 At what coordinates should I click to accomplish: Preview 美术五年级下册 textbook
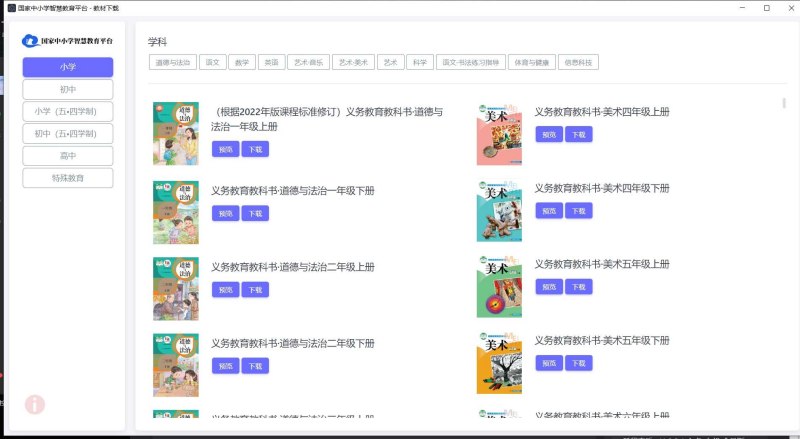549,363
